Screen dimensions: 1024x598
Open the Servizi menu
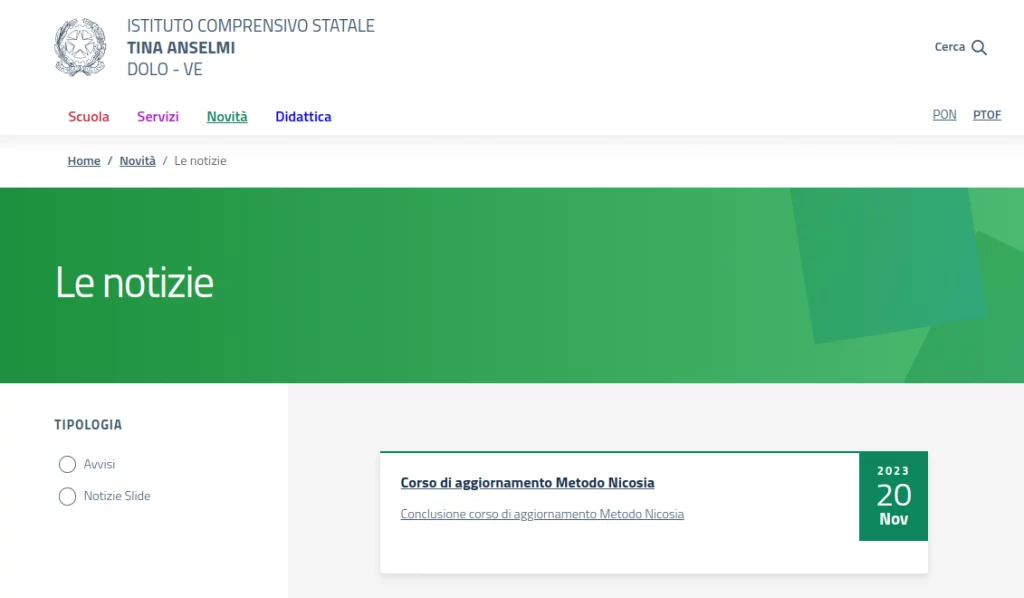pyautogui.click(x=158, y=117)
